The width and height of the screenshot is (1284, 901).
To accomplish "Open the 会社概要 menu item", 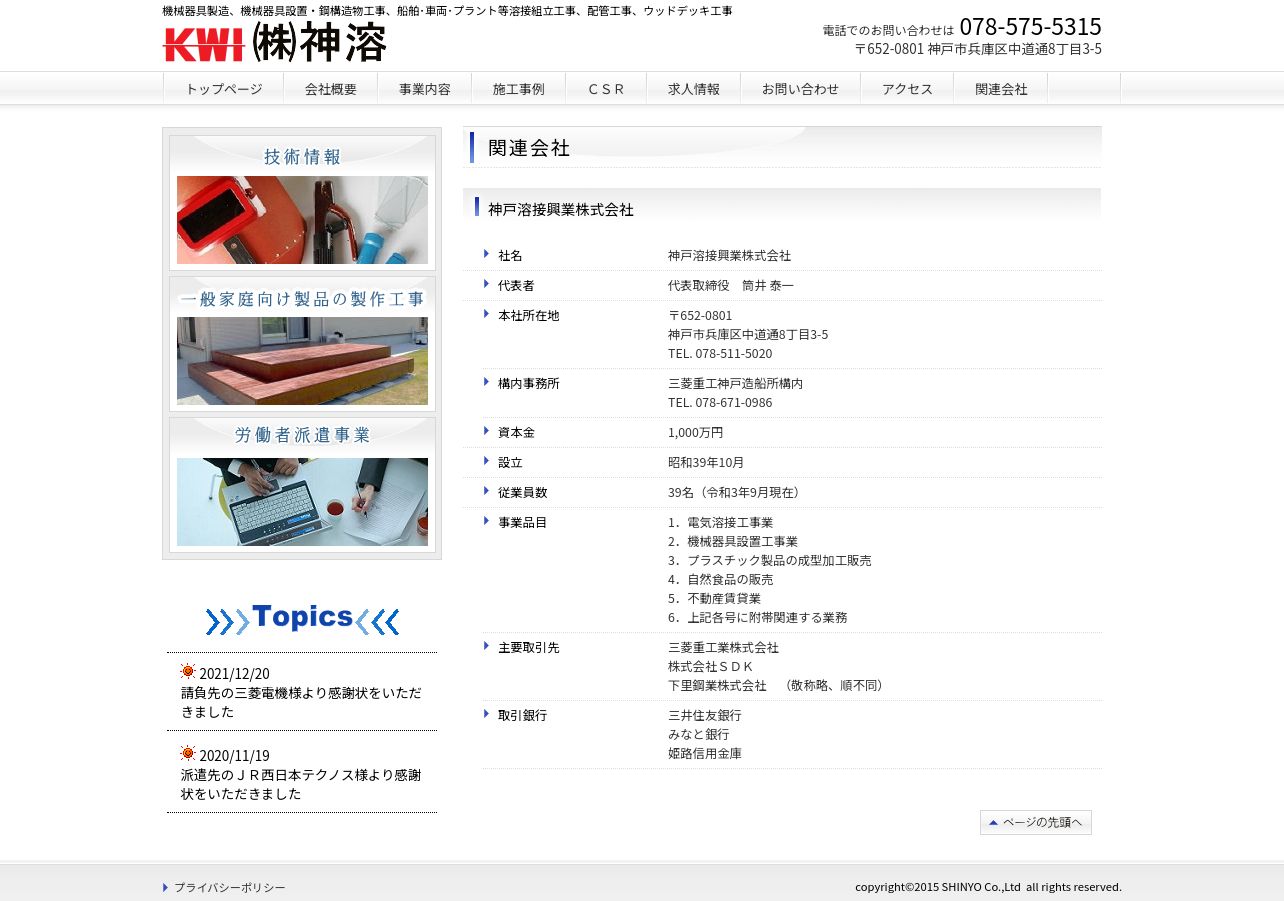I will pyautogui.click(x=331, y=88).
